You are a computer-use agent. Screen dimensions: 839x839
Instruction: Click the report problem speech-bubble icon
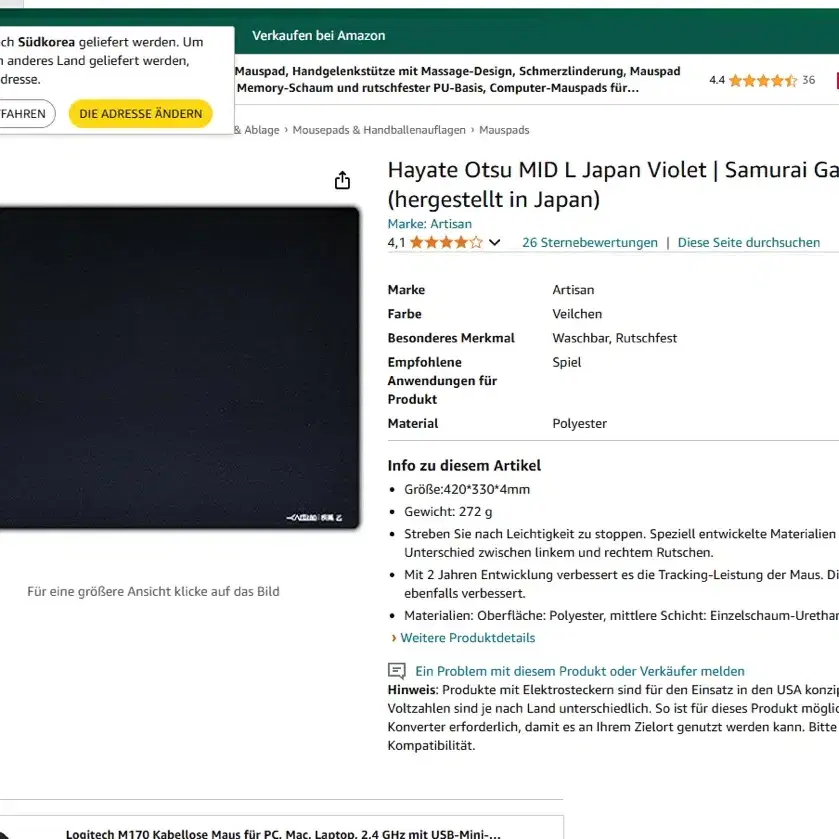[x=396, y=670]
